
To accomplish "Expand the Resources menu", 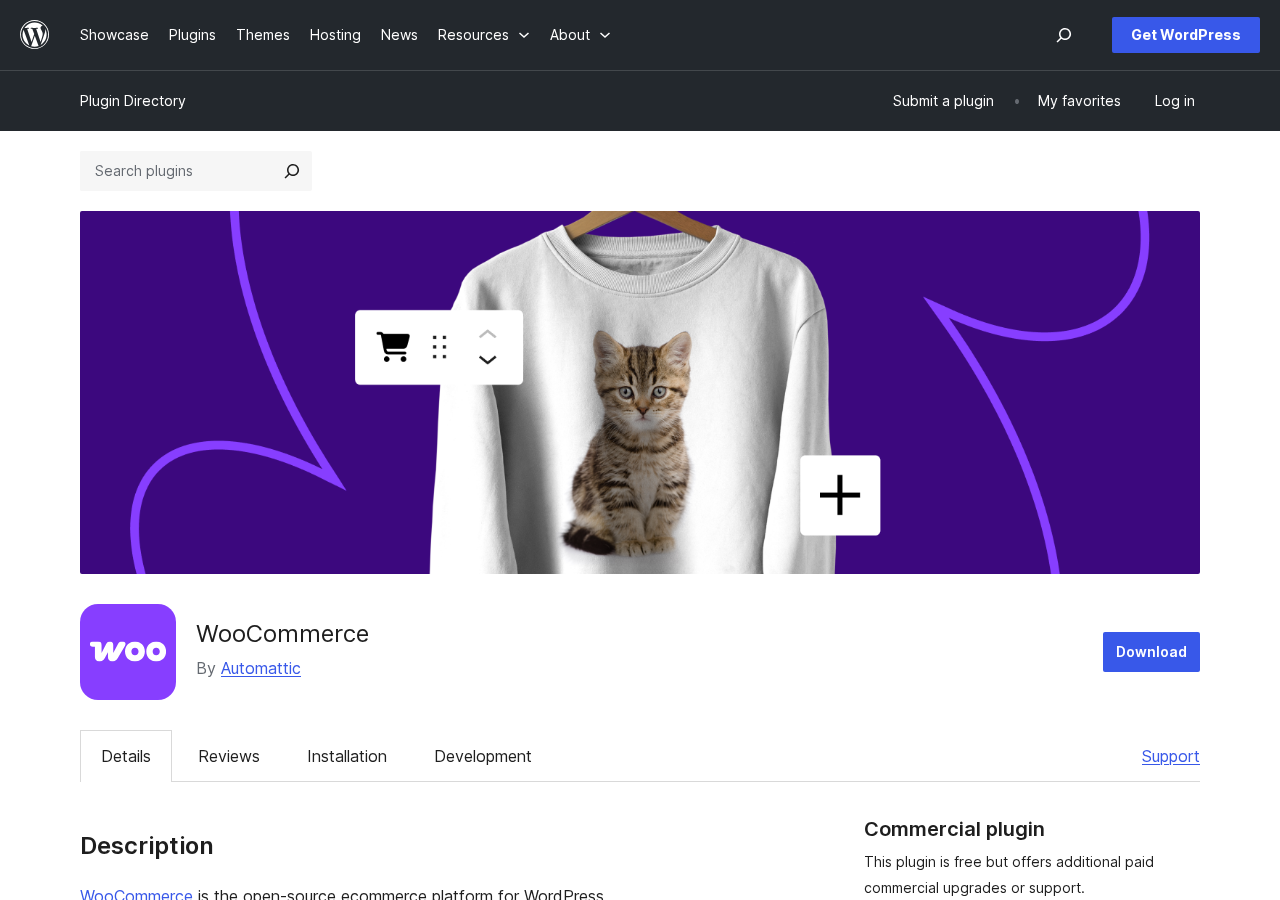I will [484, 35].
